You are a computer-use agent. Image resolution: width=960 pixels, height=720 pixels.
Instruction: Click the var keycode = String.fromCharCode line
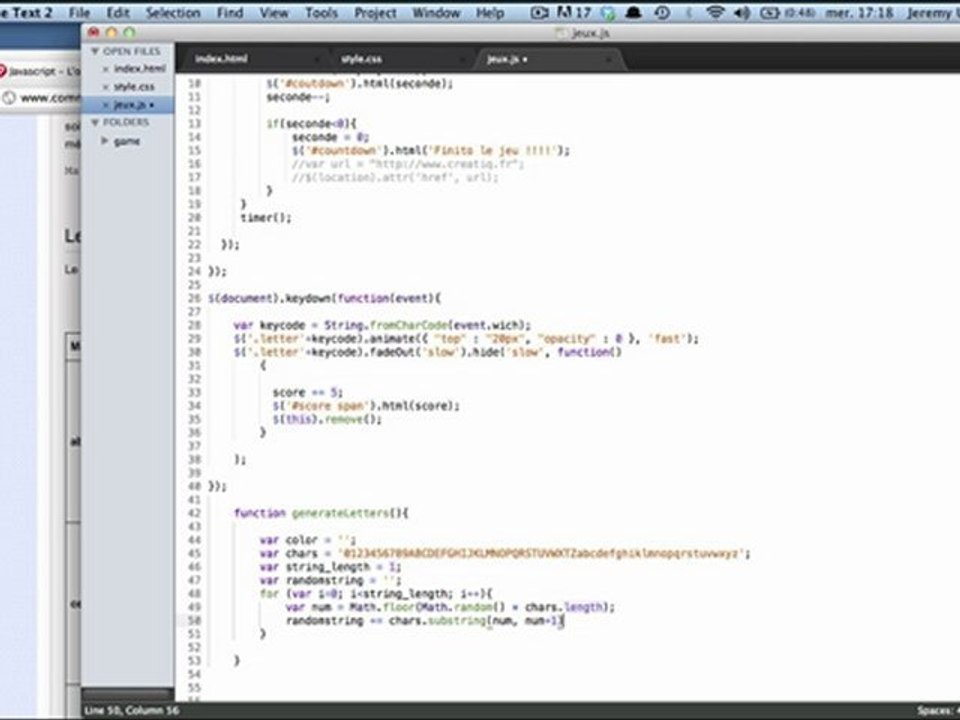coord(382,325)
